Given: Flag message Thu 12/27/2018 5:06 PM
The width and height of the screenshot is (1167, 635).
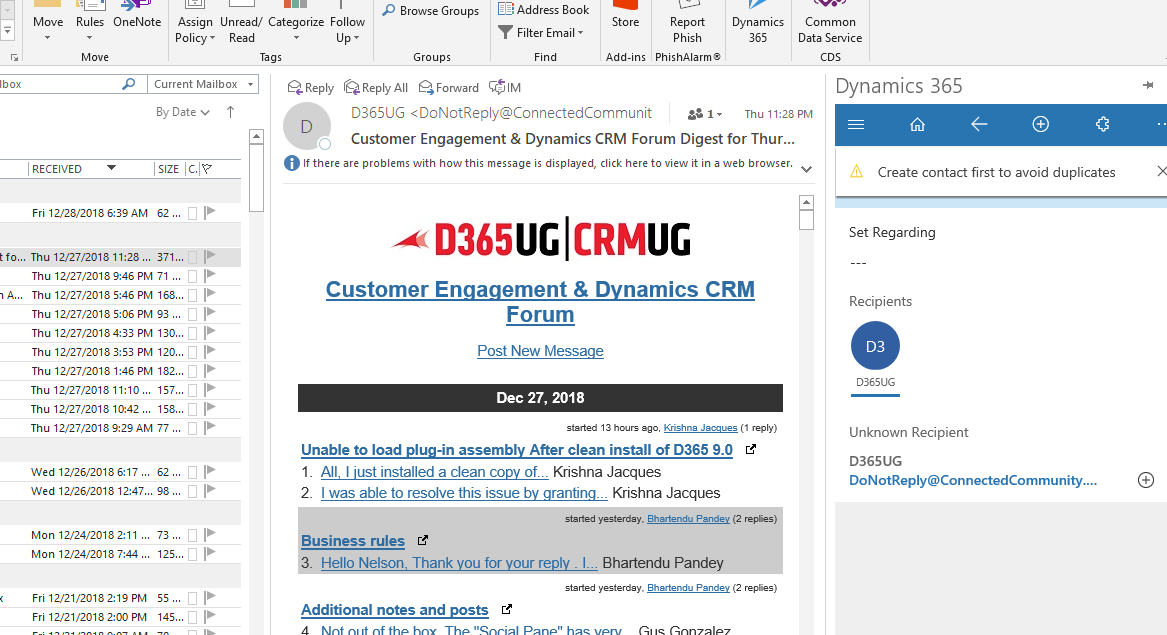Looking at the screenshot, I should [x=210, y=313].
